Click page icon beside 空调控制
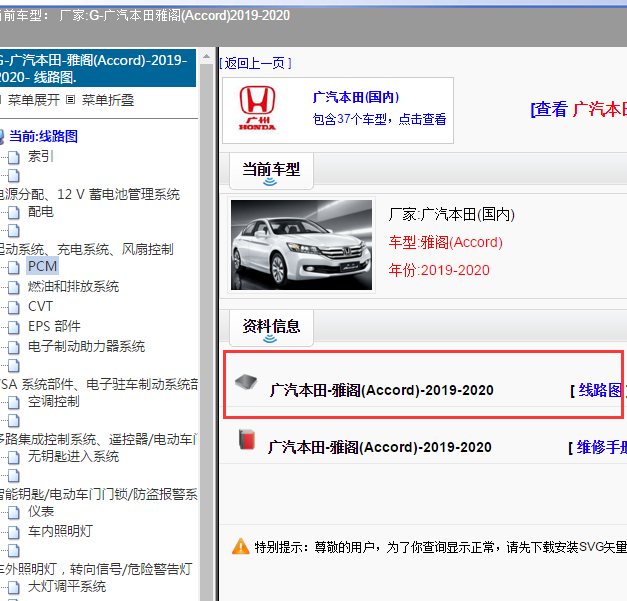The height and width of the screenshot is (601, 627). pos(14,403)
